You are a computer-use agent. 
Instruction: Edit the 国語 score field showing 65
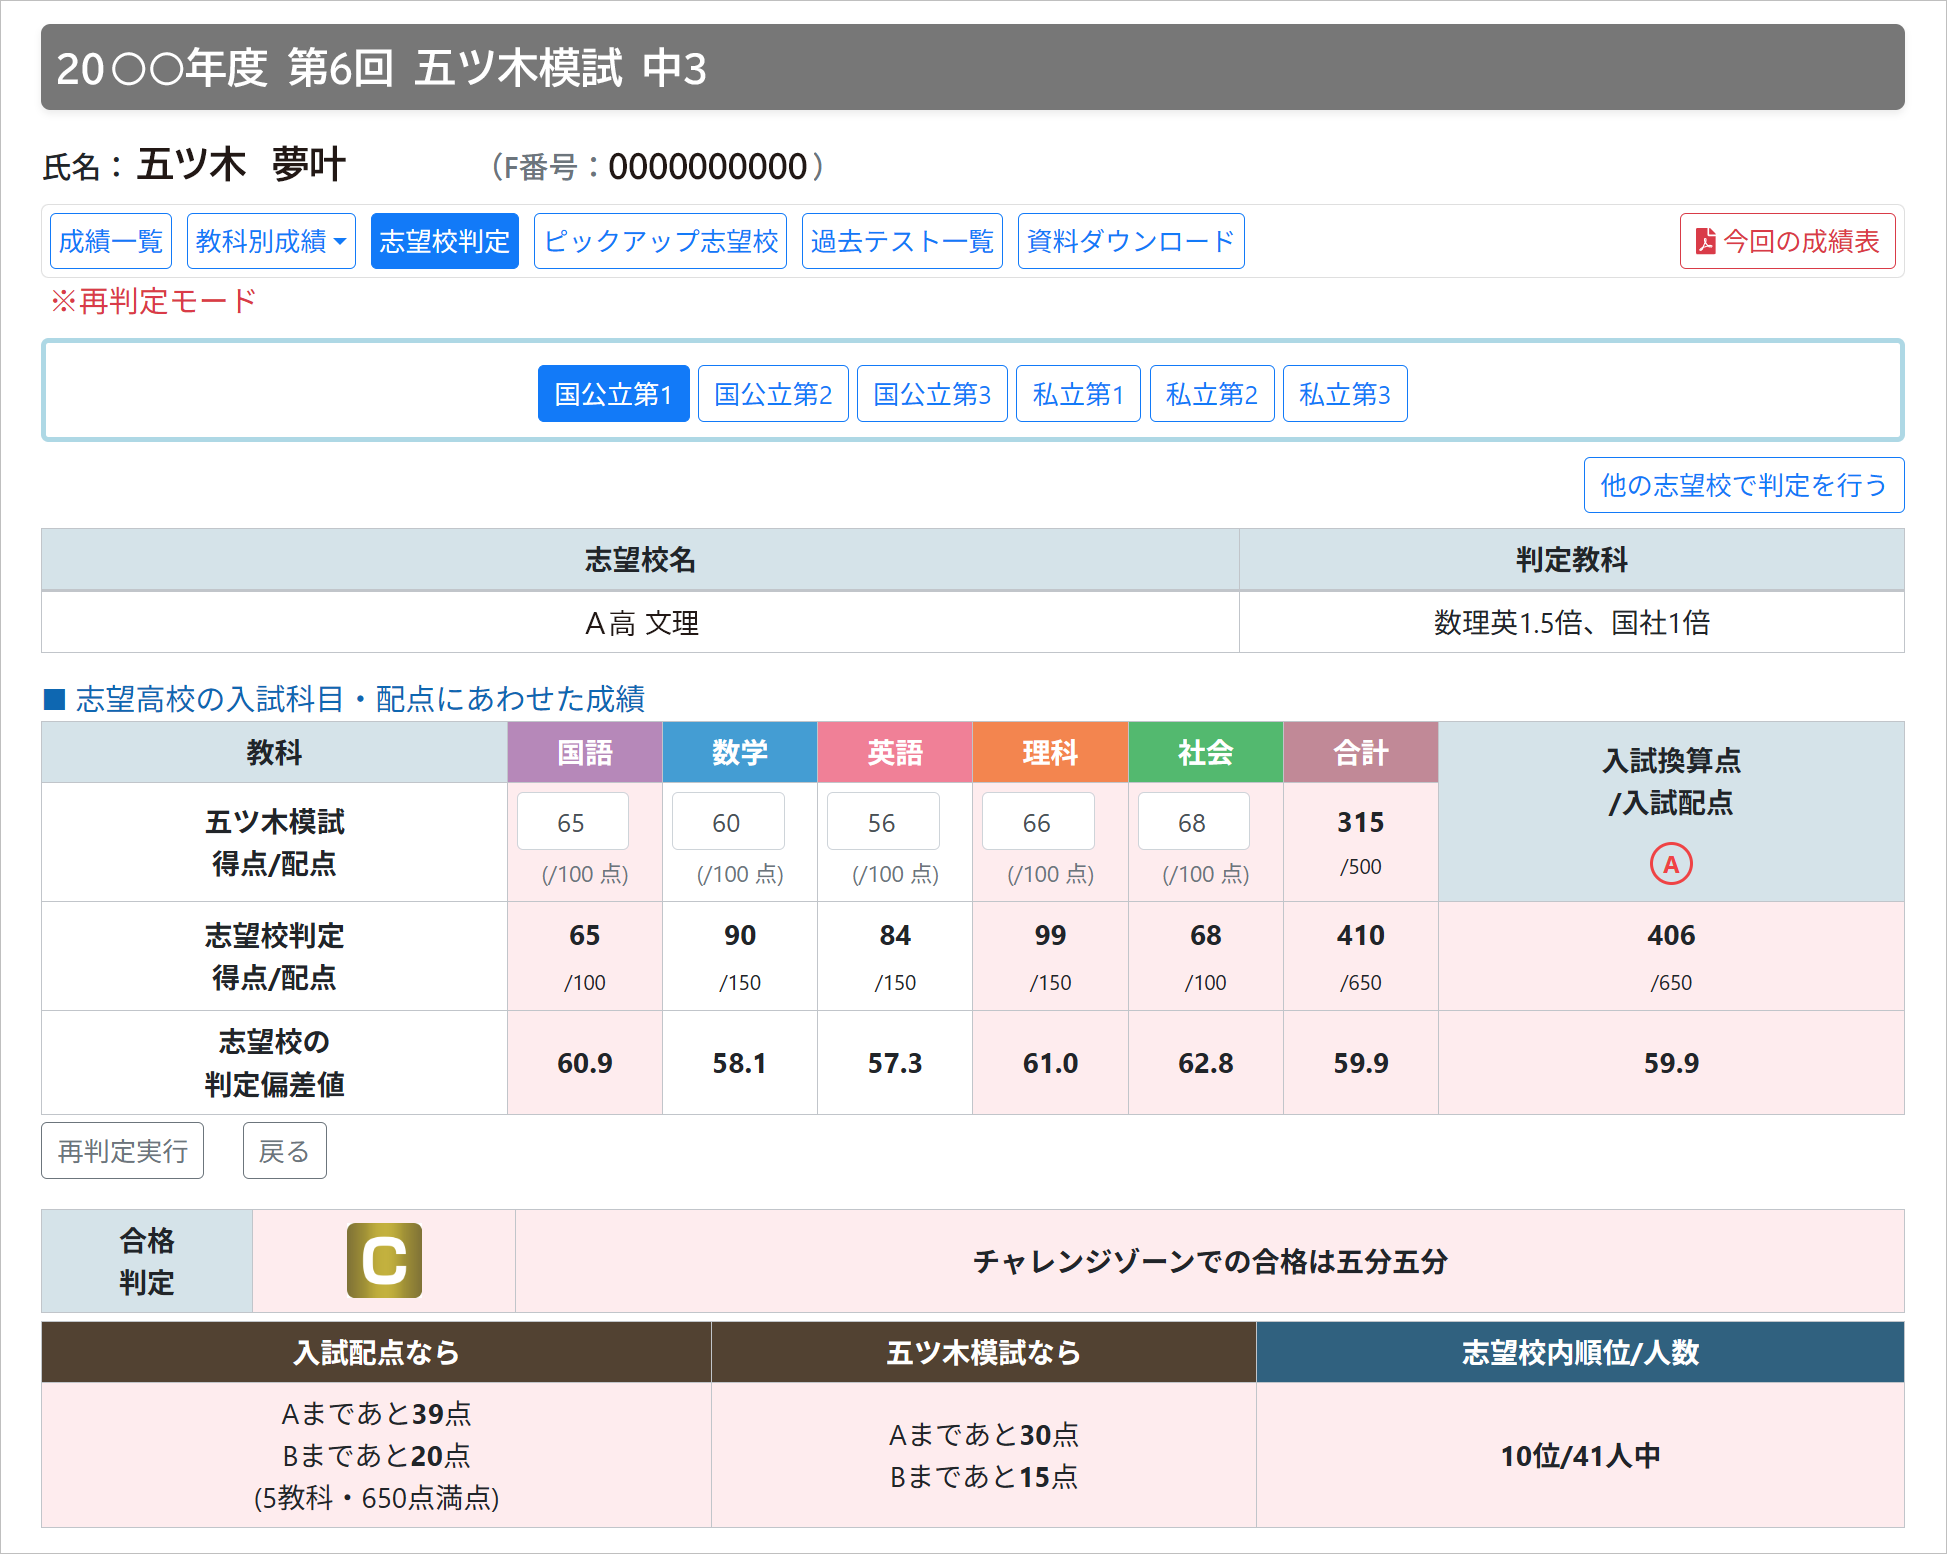572,822
